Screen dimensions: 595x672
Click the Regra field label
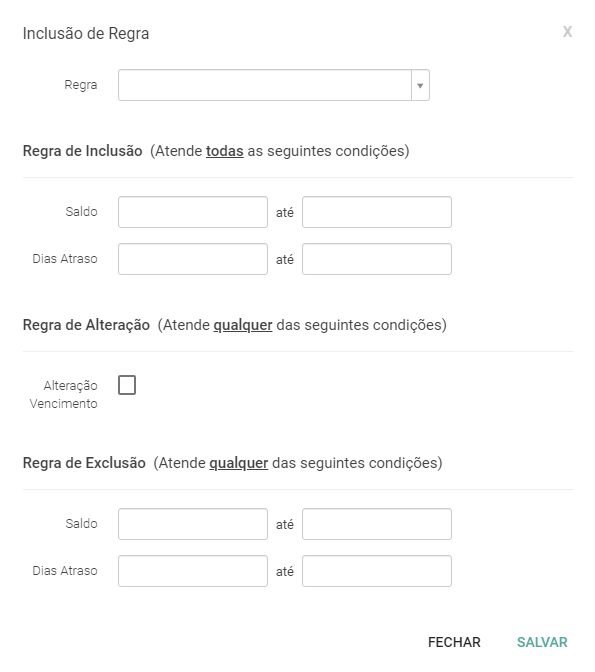(81, 85)
